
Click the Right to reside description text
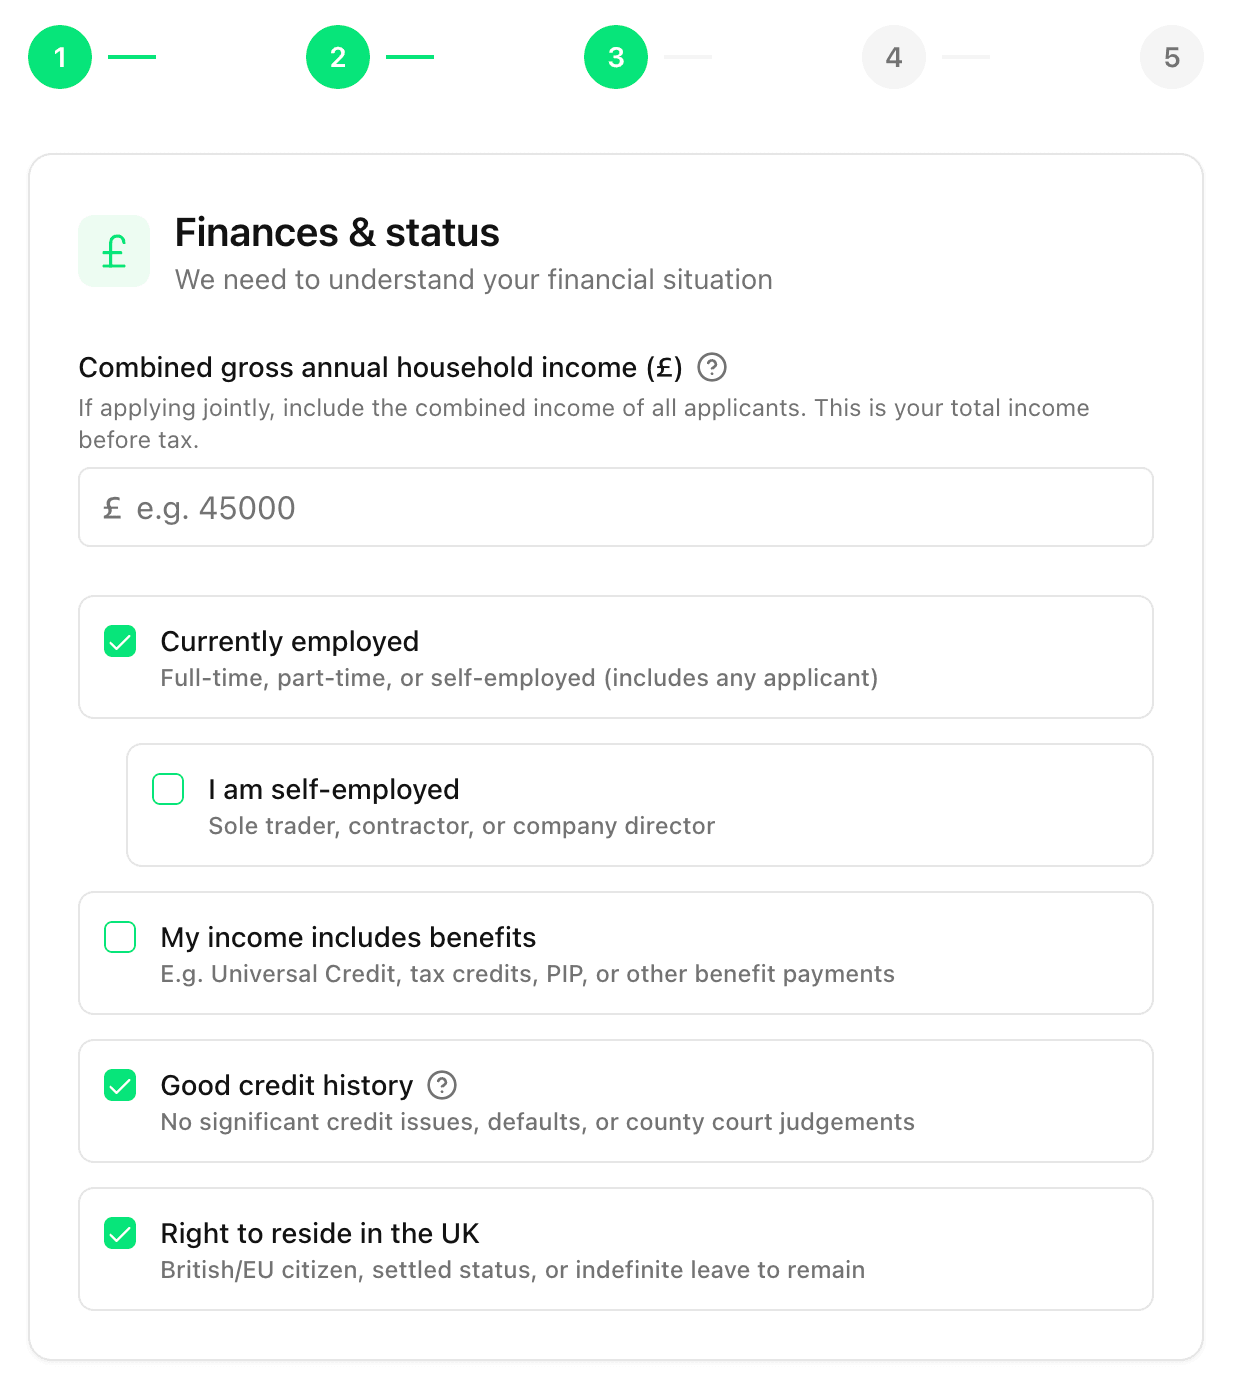pos(512,1270)
